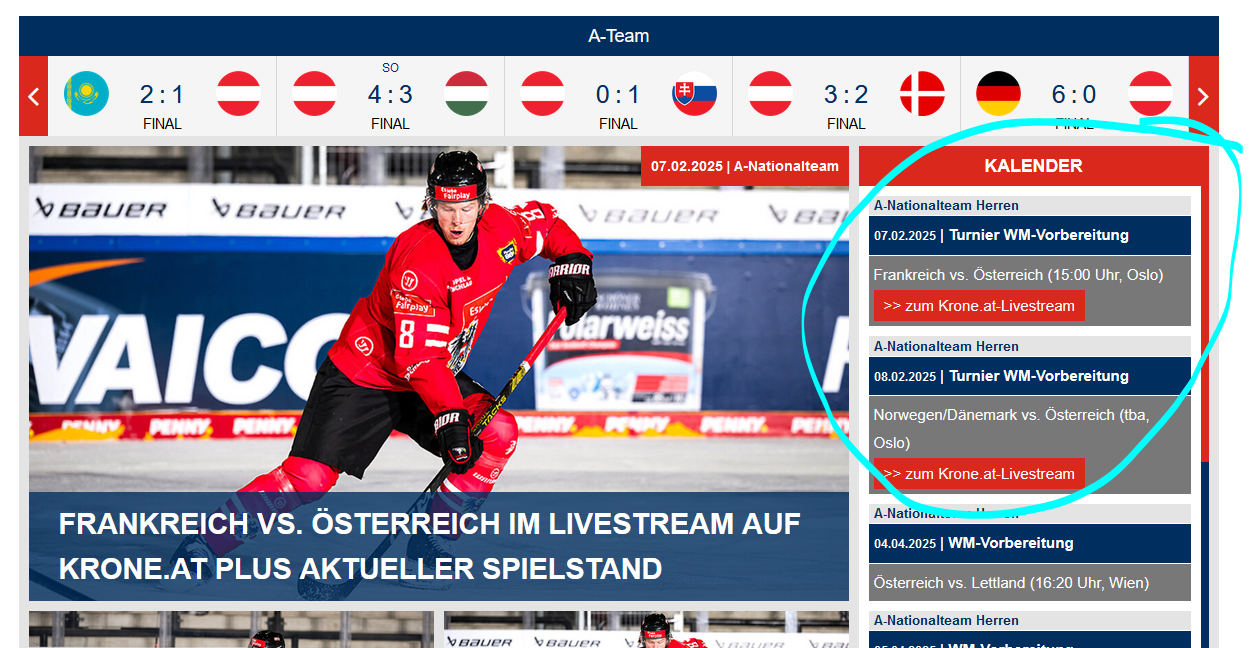The height and width of the screenshot is (648, 1251).
Task: Click the Austria flag beside the 2:1 score
Action: coord(239,94)
